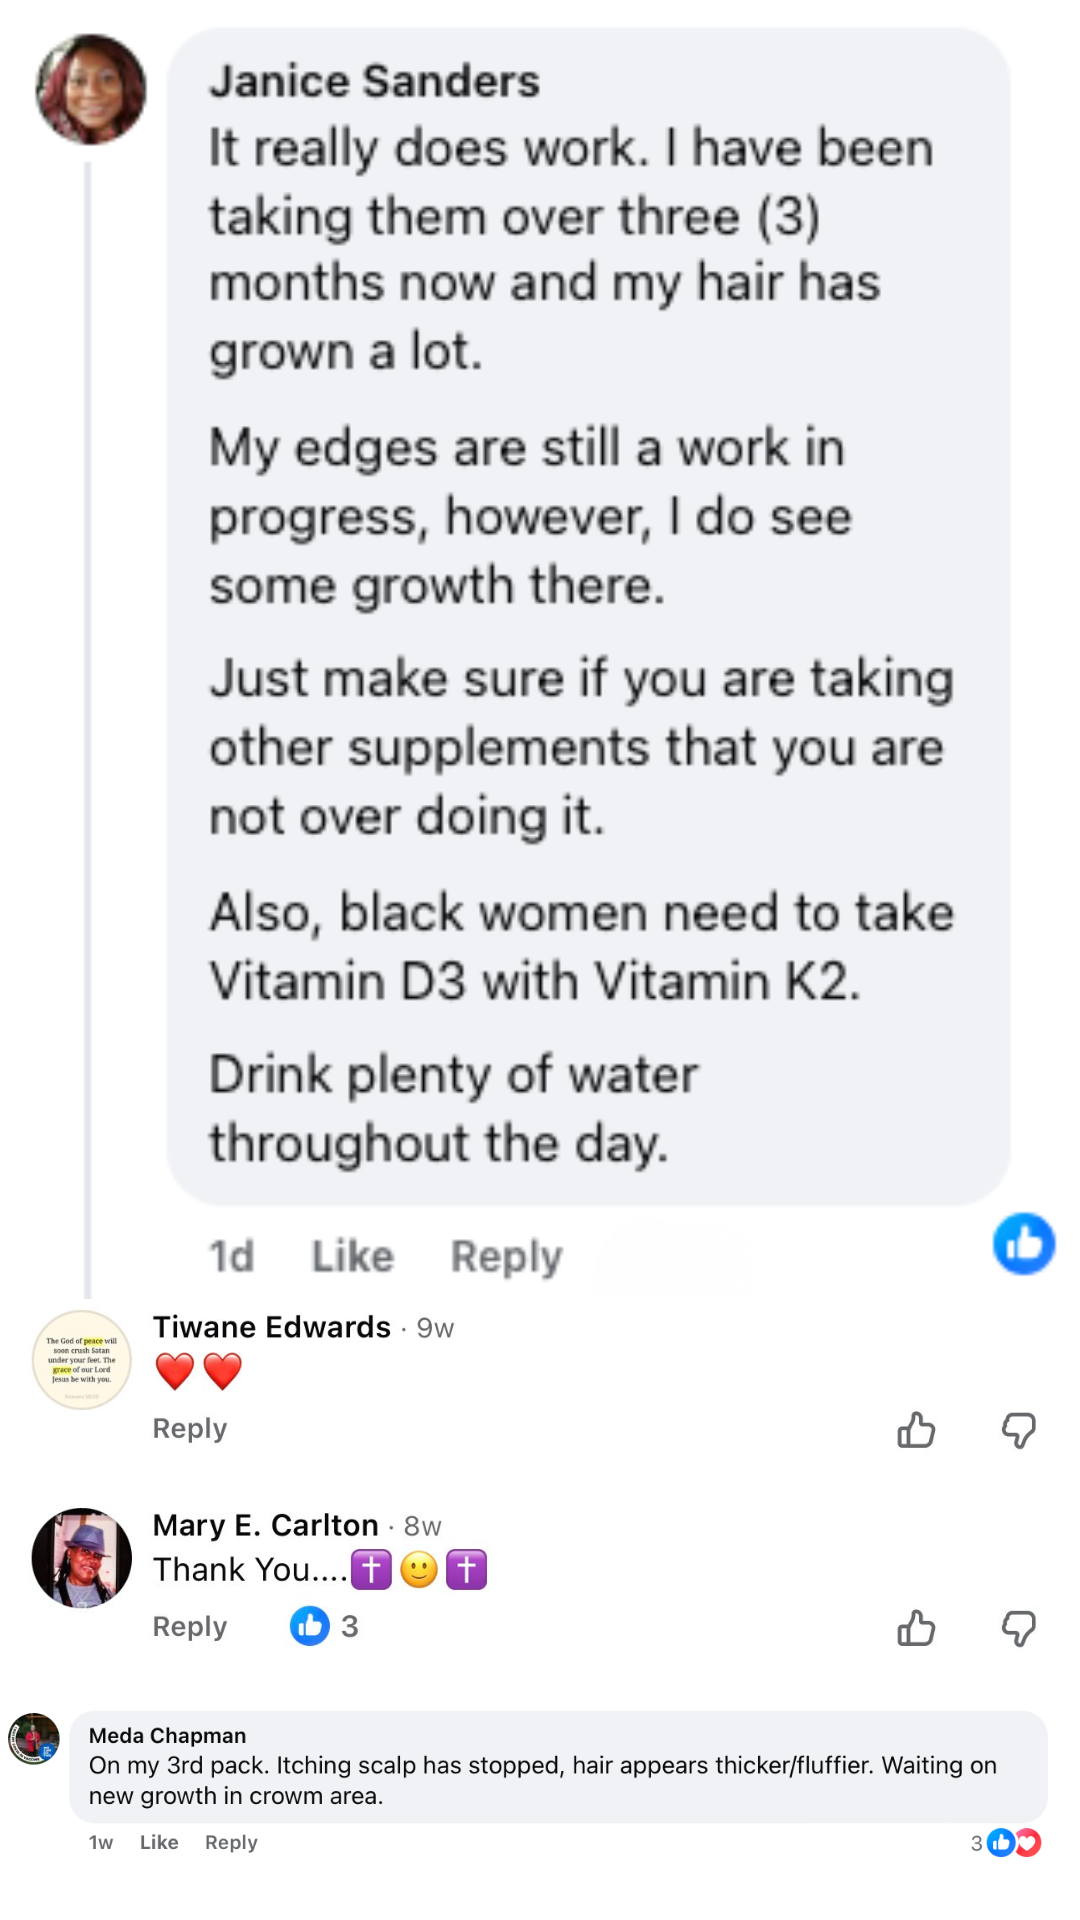Reply to Tiwane Edwards' hearts comment

pyautogui.click(x=189, y=1429)
